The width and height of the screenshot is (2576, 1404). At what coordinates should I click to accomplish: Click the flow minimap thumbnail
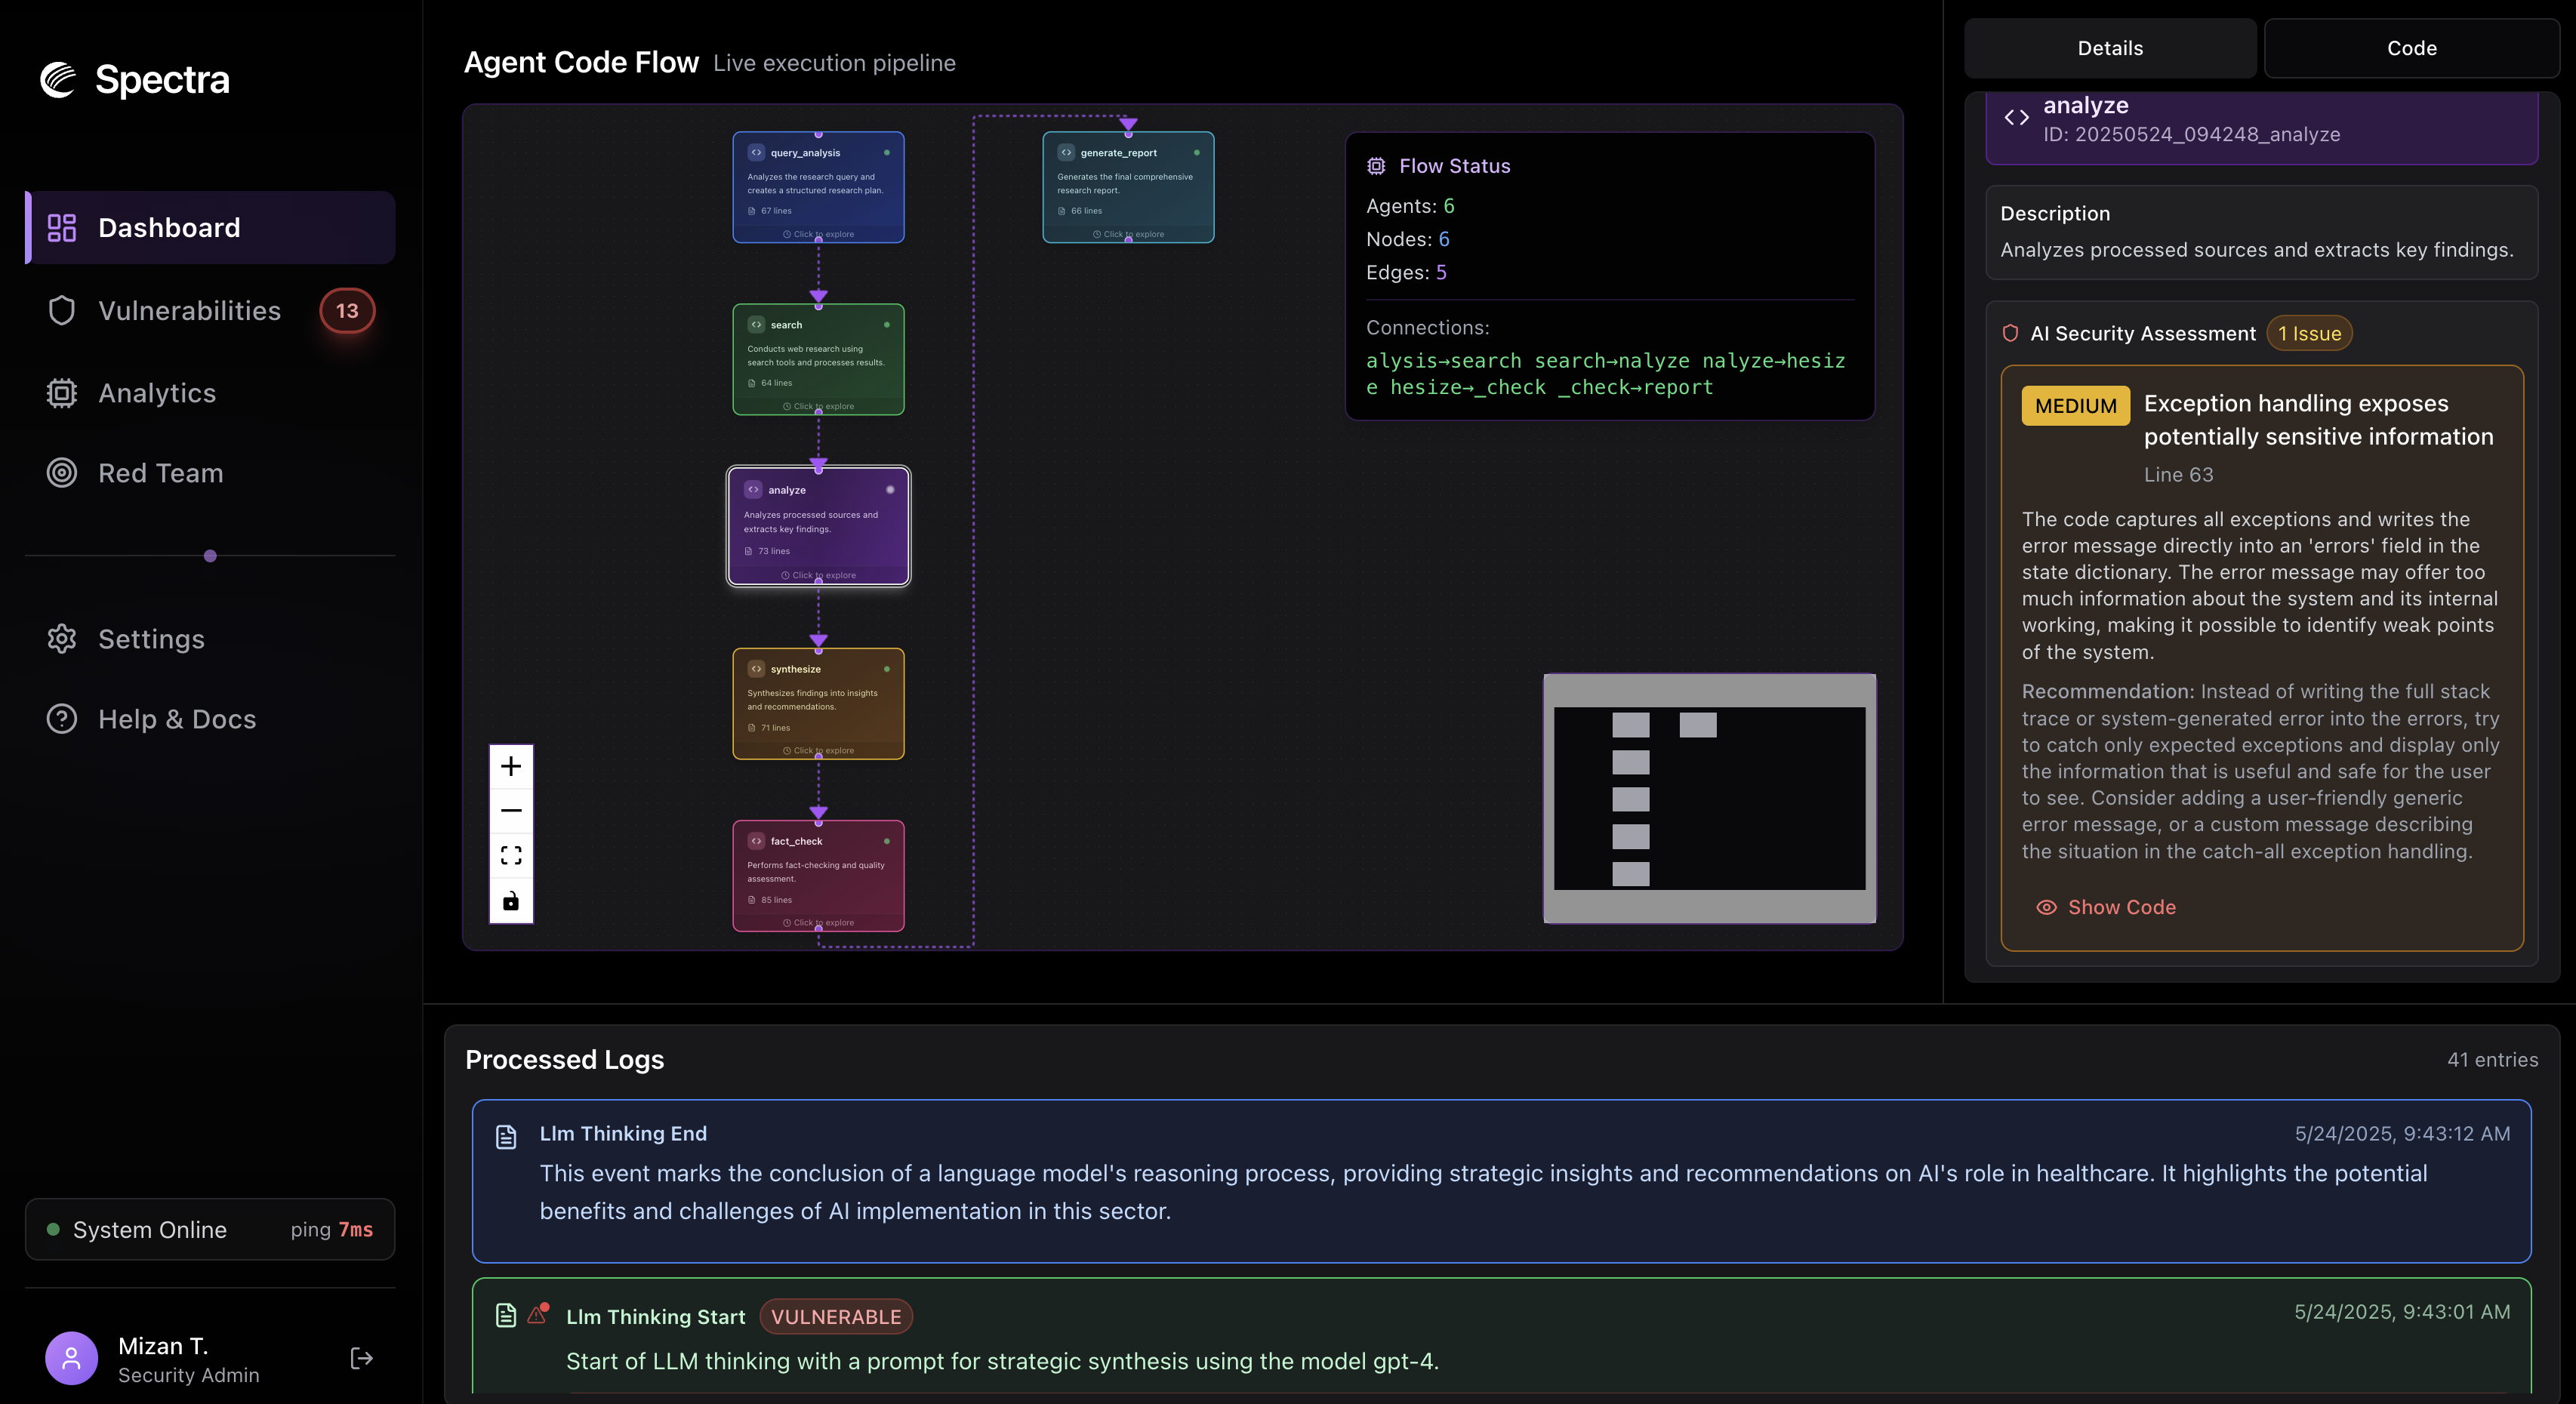1709,798
